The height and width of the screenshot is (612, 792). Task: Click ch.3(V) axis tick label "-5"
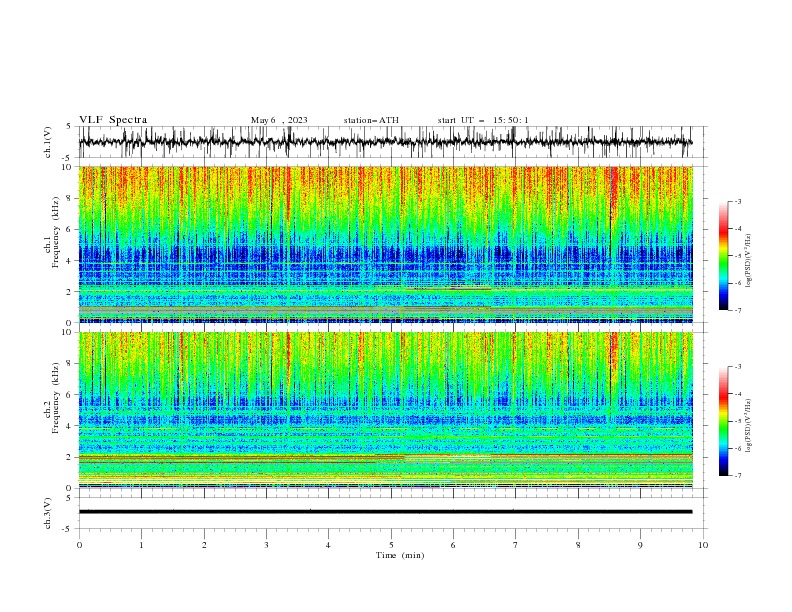point(68,529)
